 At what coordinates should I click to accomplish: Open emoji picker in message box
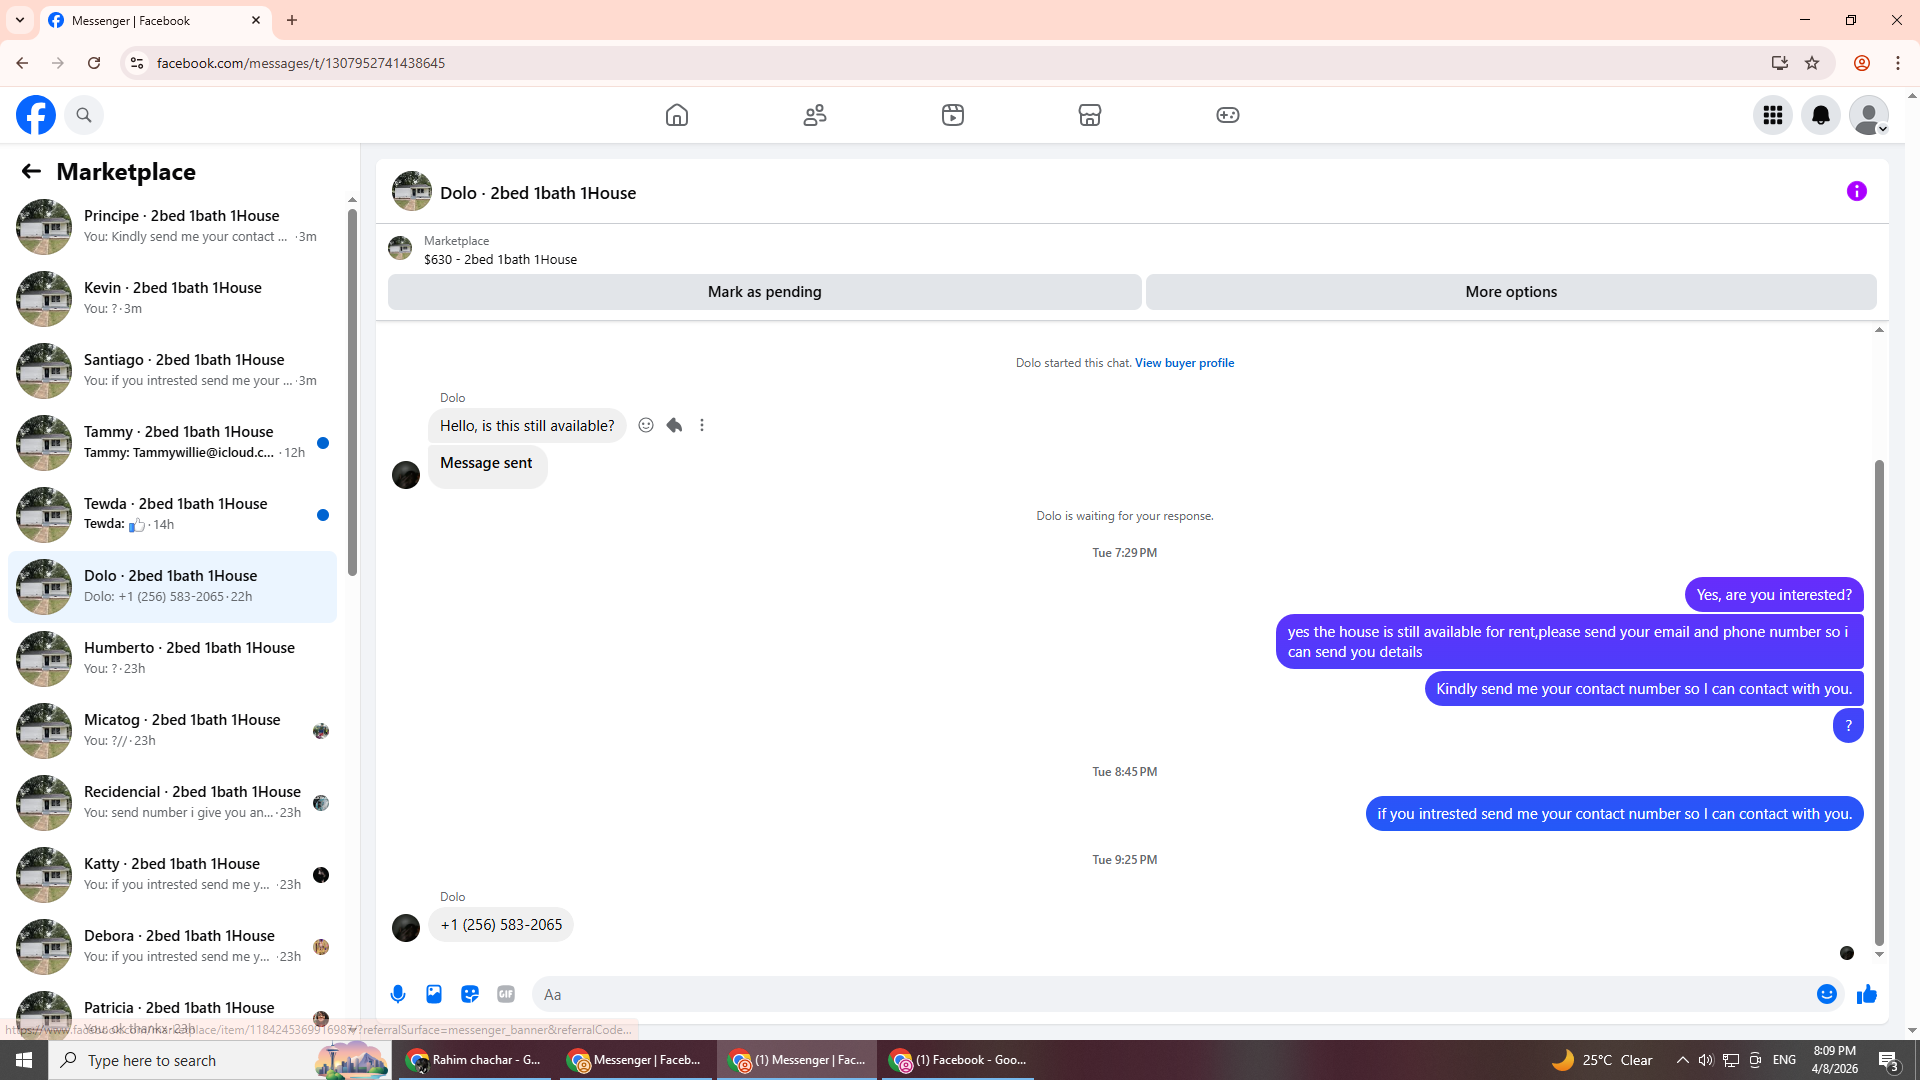coord(1826,994)
